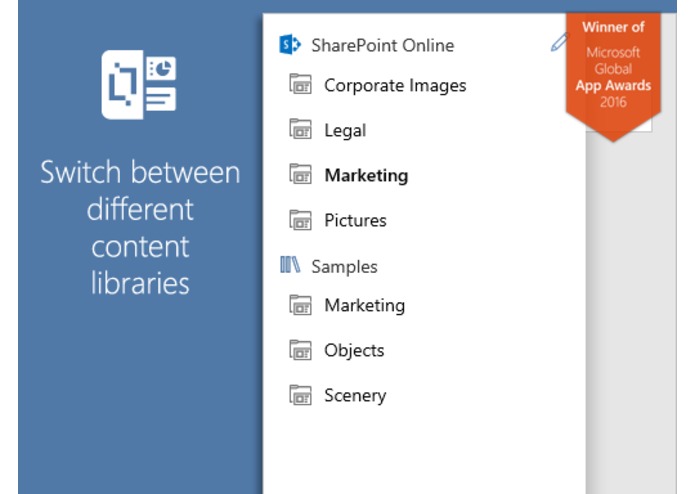695x494 pixels.
Task: Open the Scenery library
Action: pos(355,396)
